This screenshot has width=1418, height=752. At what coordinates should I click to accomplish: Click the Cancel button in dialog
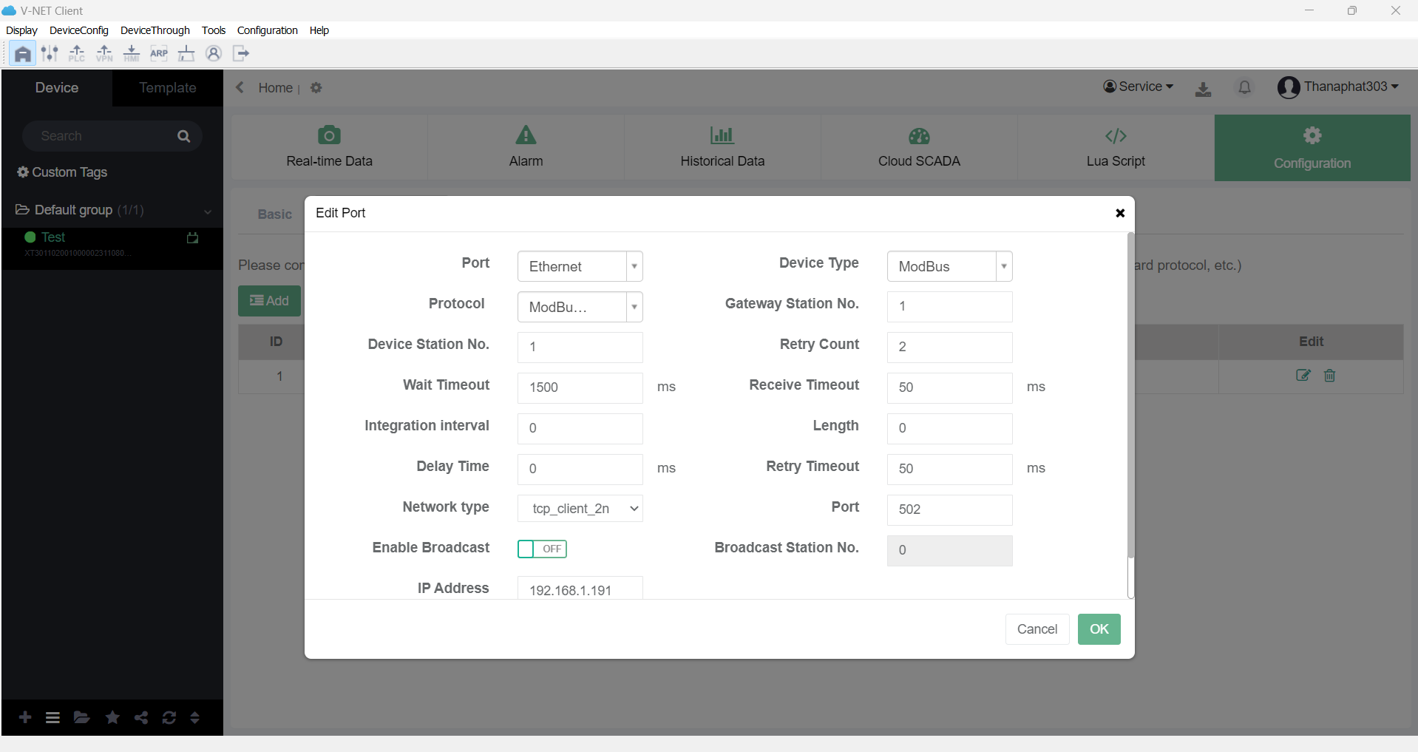[1036, 629]
